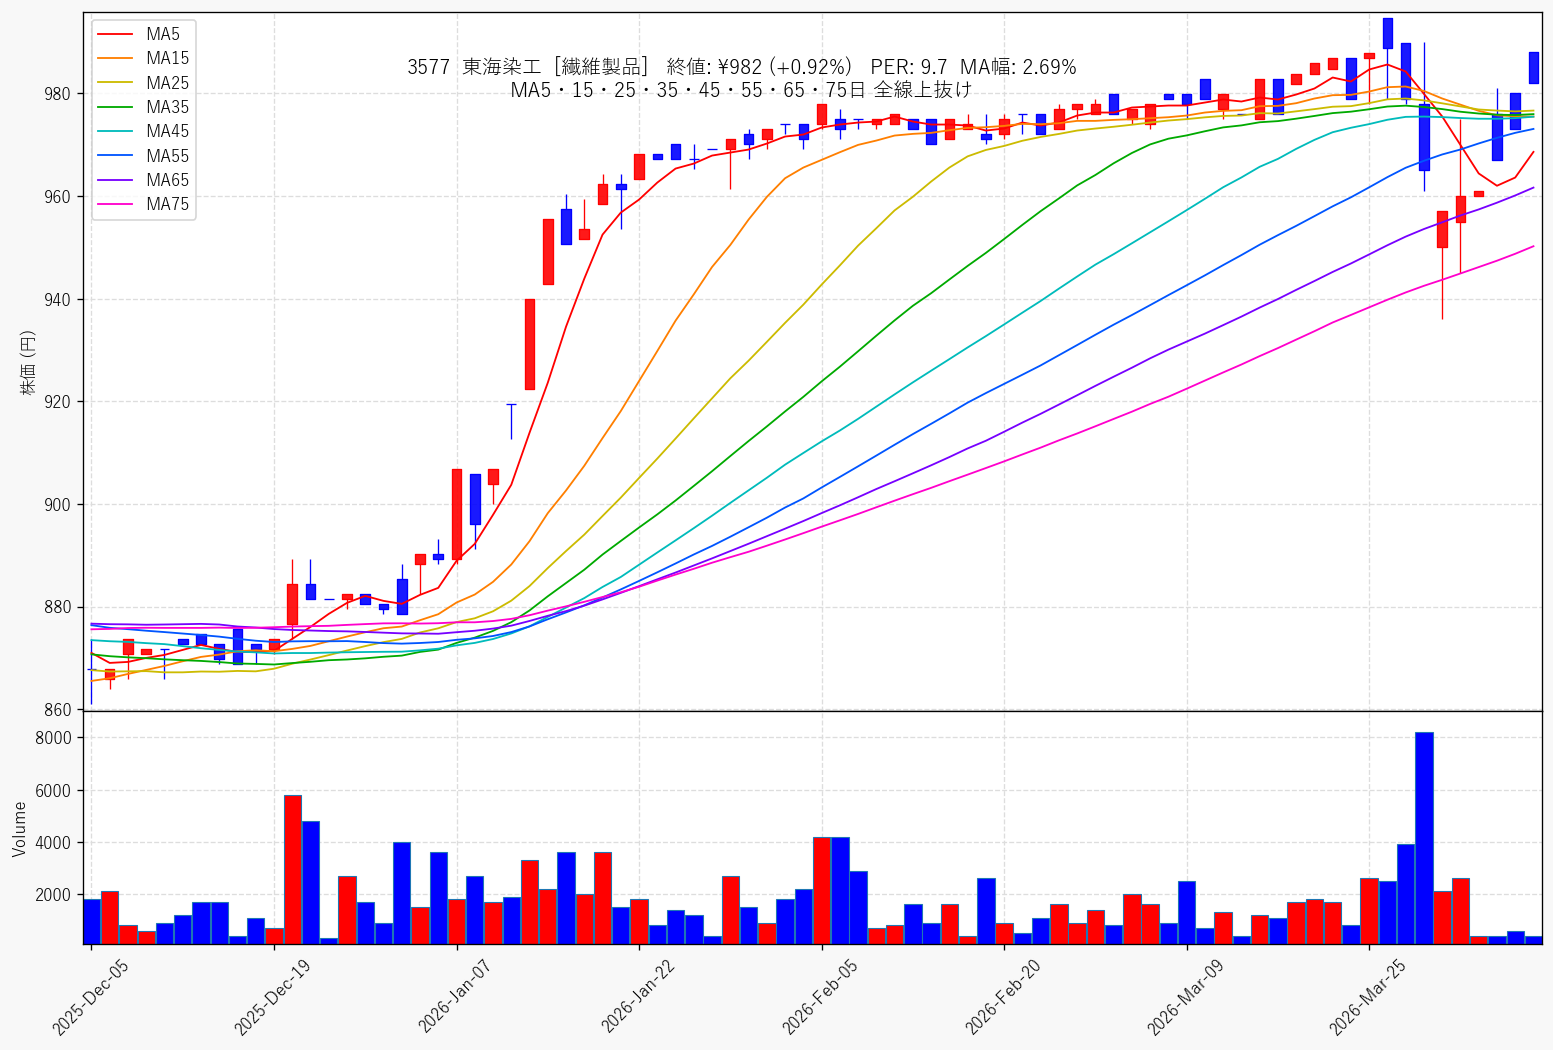Viewport: 1553px width, 1050px height.
Task: Click the 980 price axis tick label
Action: [59, 94]
